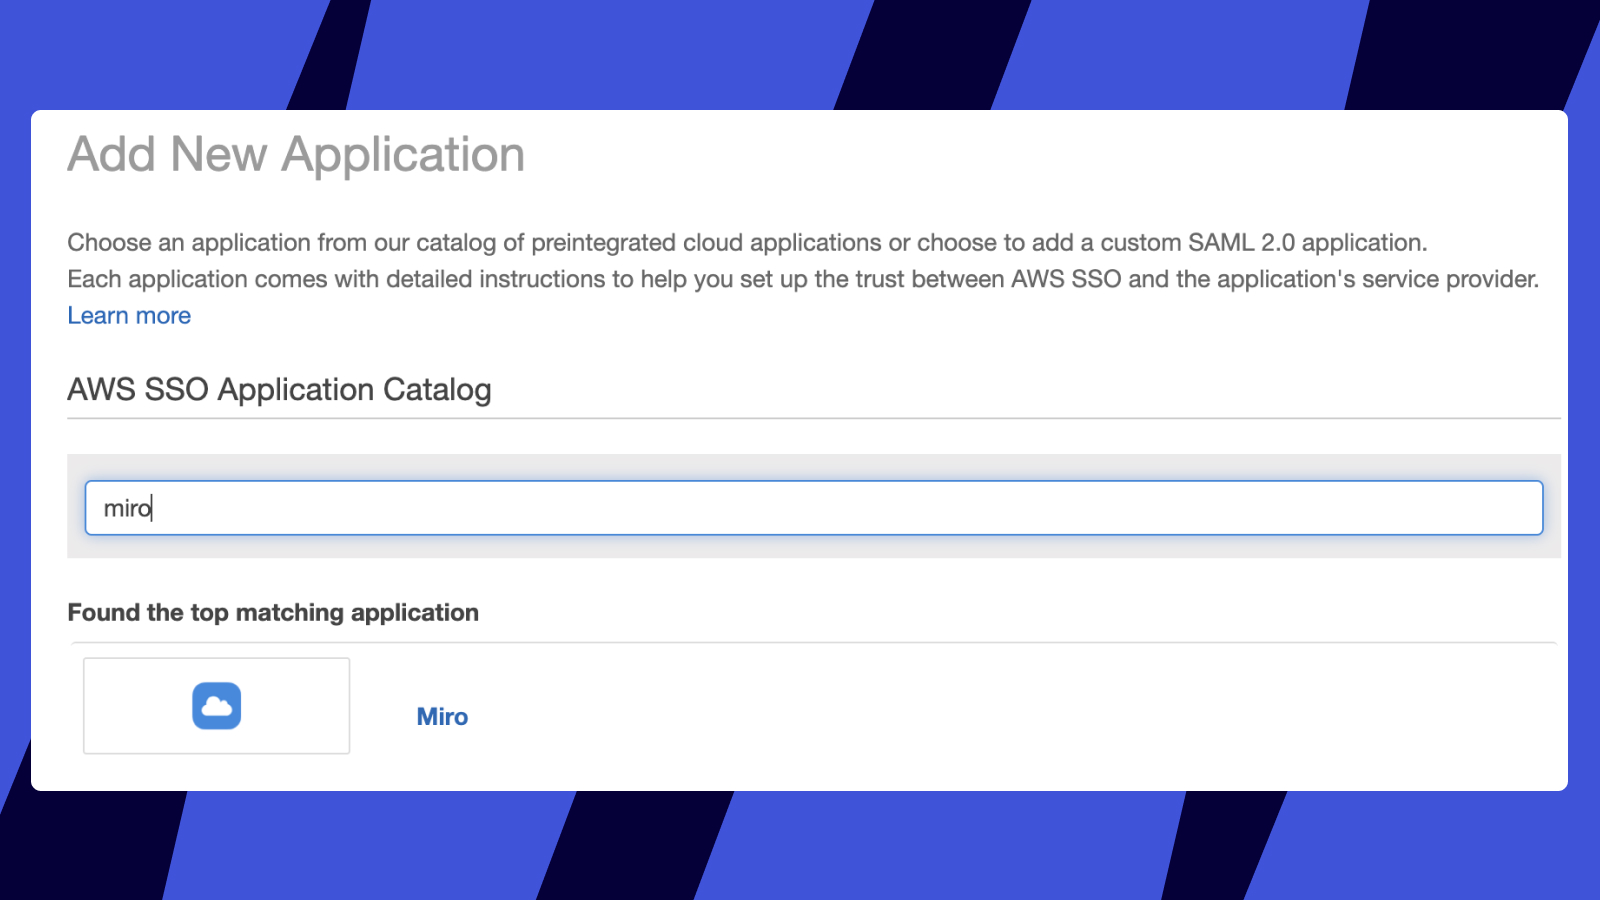Screen dimensions: 1600x900
Task: Select the Miro application thumbnail box
Action: (x=217, y=706)
